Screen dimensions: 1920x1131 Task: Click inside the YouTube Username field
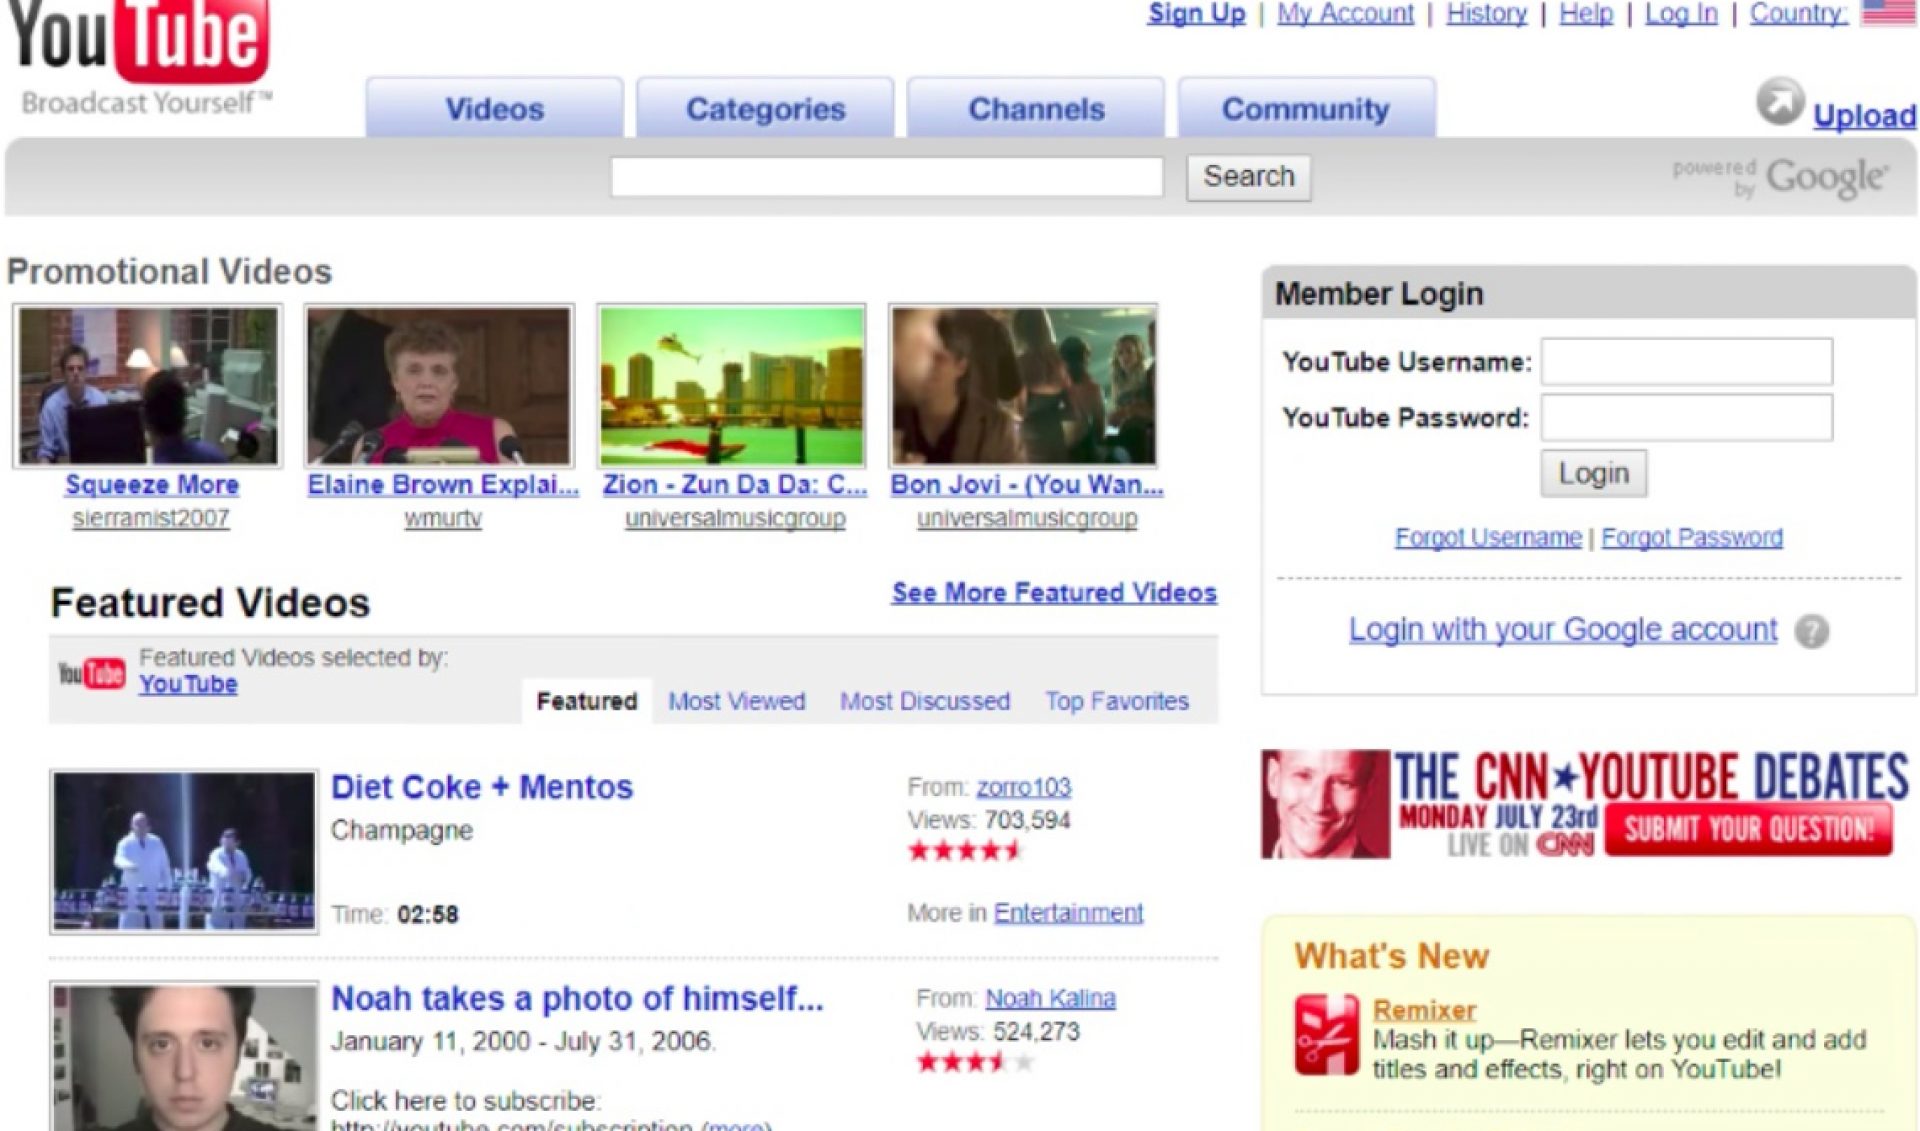click(x=1686, y=362)
